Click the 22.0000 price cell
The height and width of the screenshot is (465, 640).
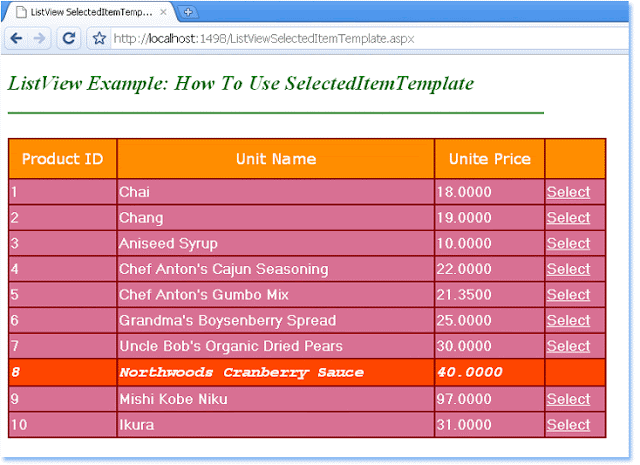tap(490, 269)
